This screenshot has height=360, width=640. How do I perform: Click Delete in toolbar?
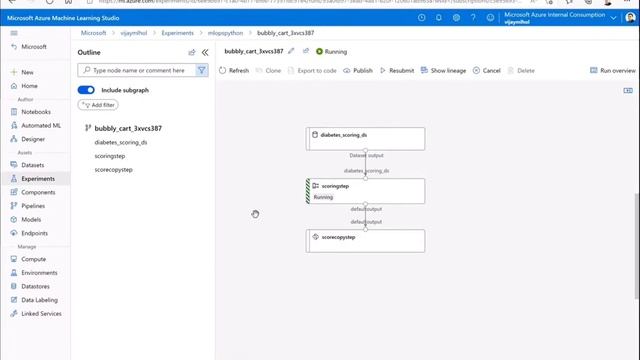(x=521, y=71)
